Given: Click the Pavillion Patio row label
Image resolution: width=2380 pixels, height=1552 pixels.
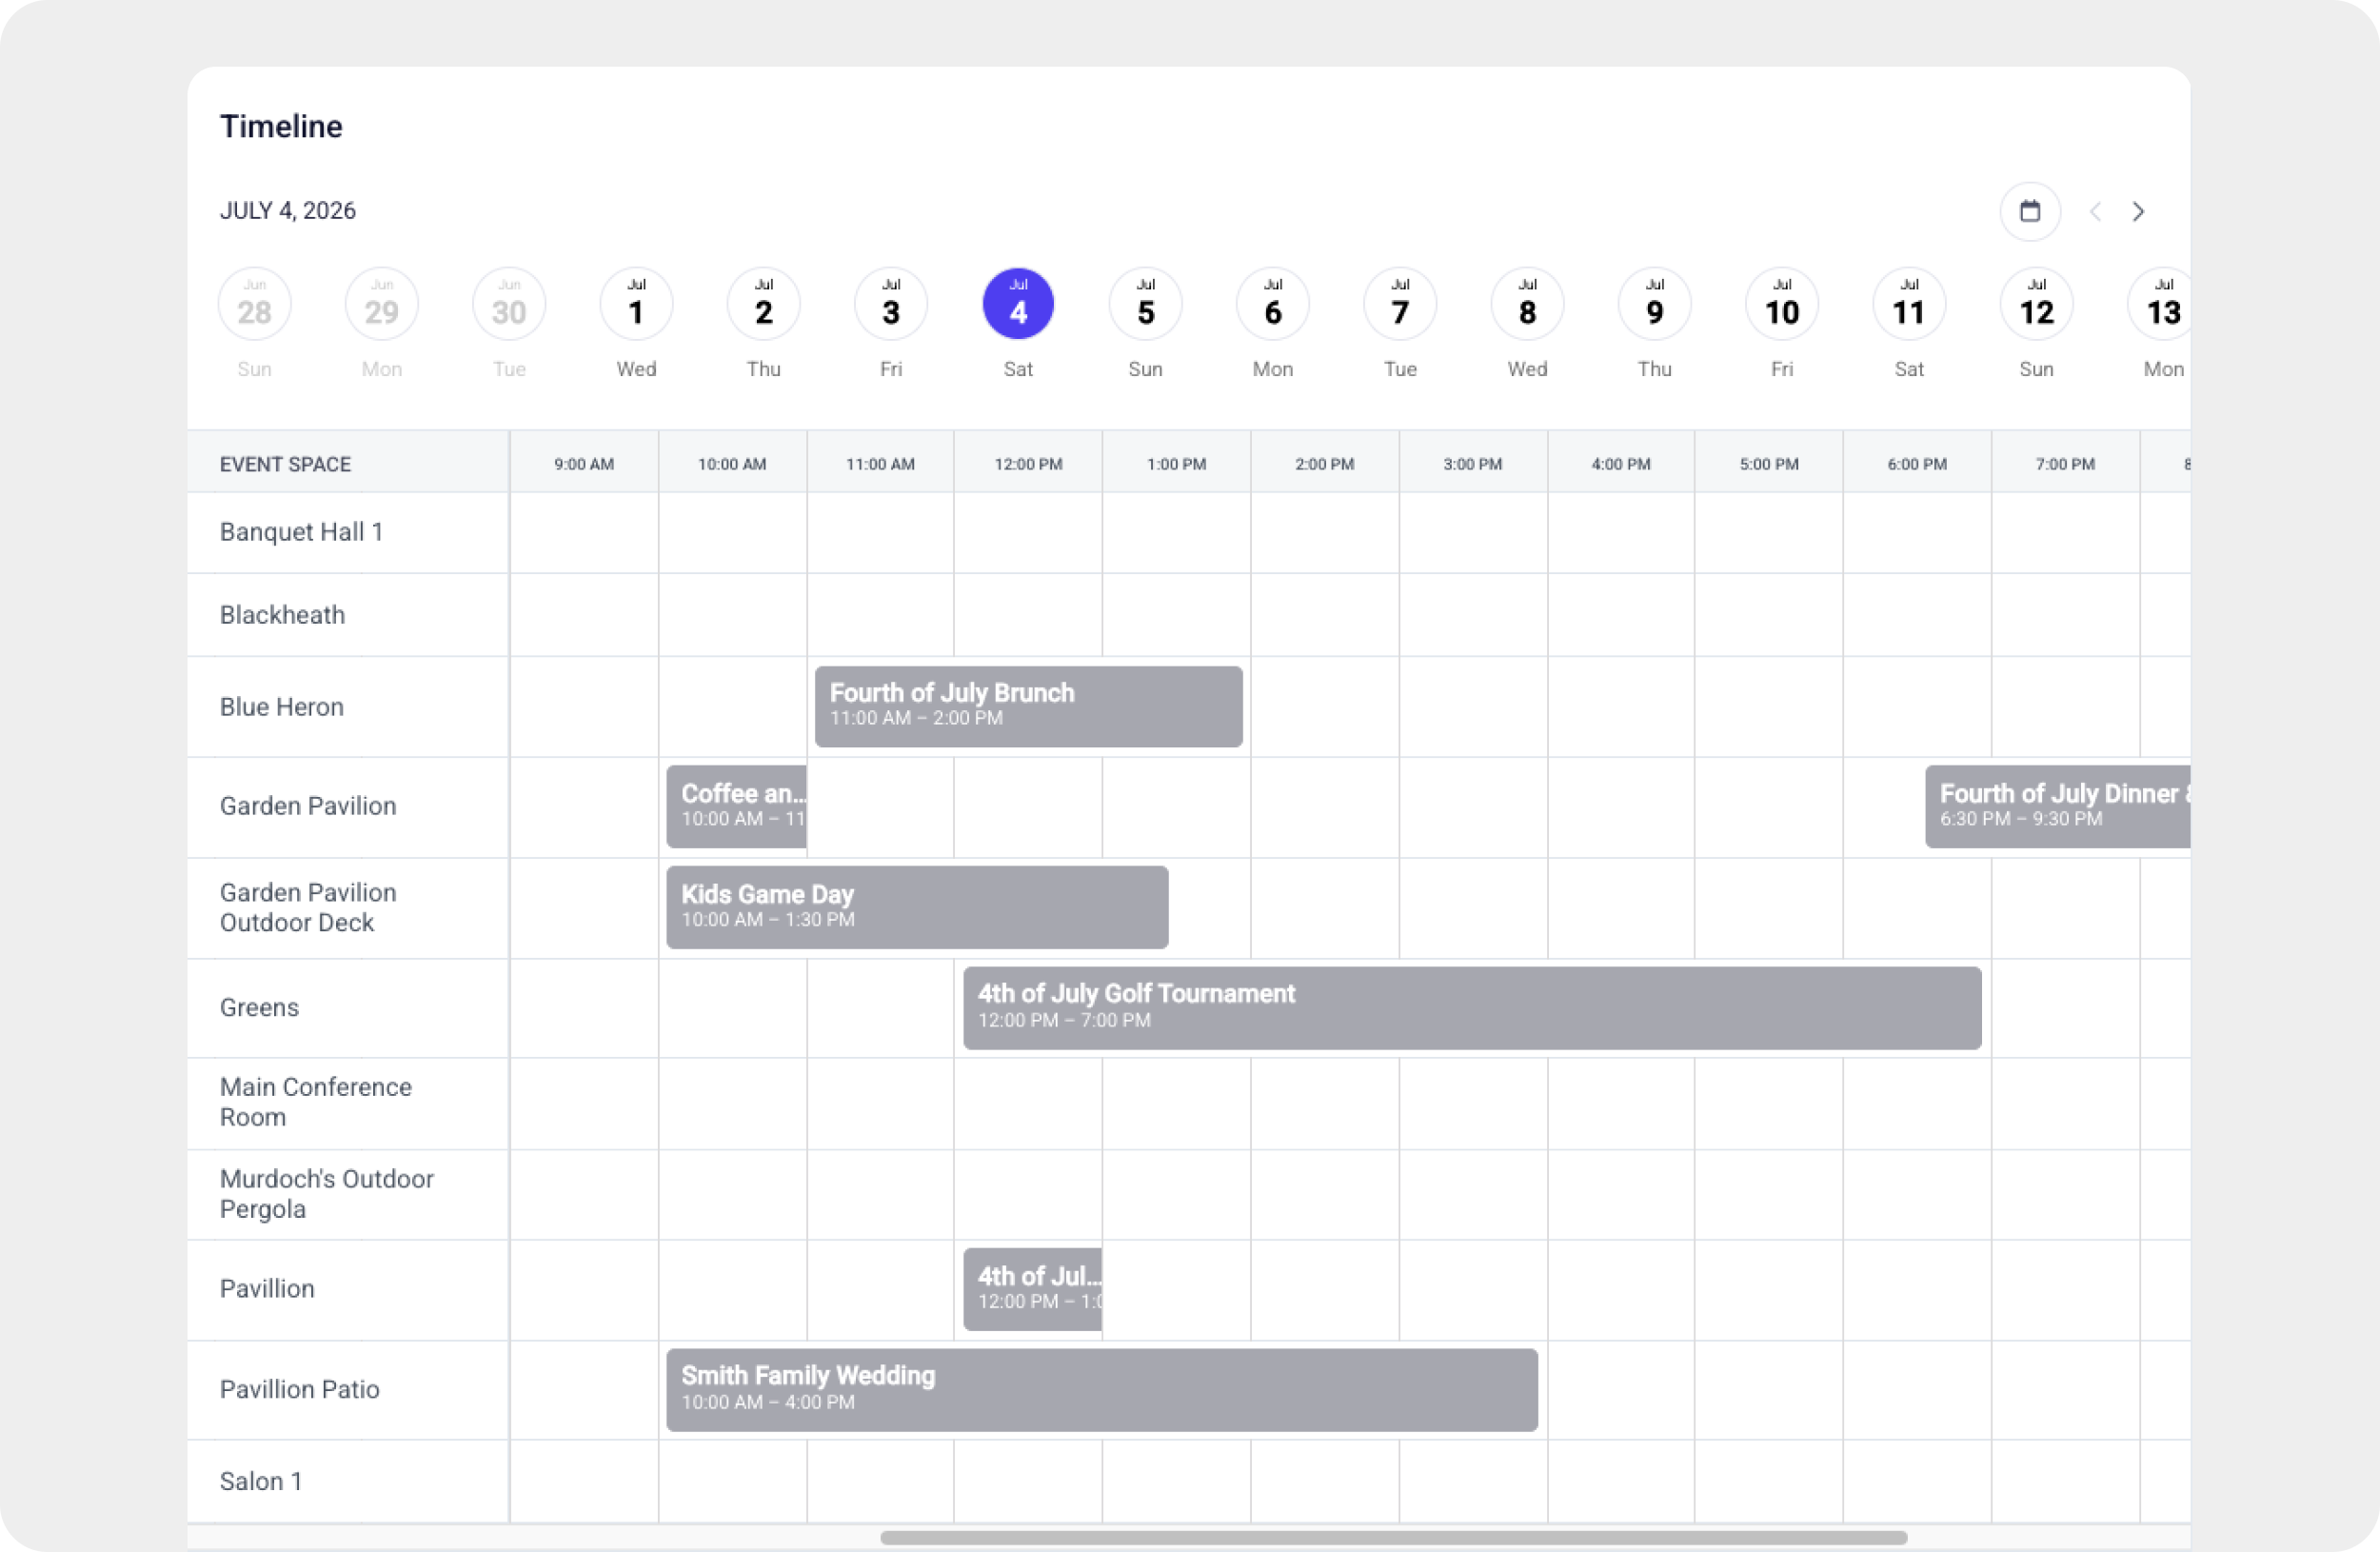Looking at the screenshot, I should click(299, 1389).
